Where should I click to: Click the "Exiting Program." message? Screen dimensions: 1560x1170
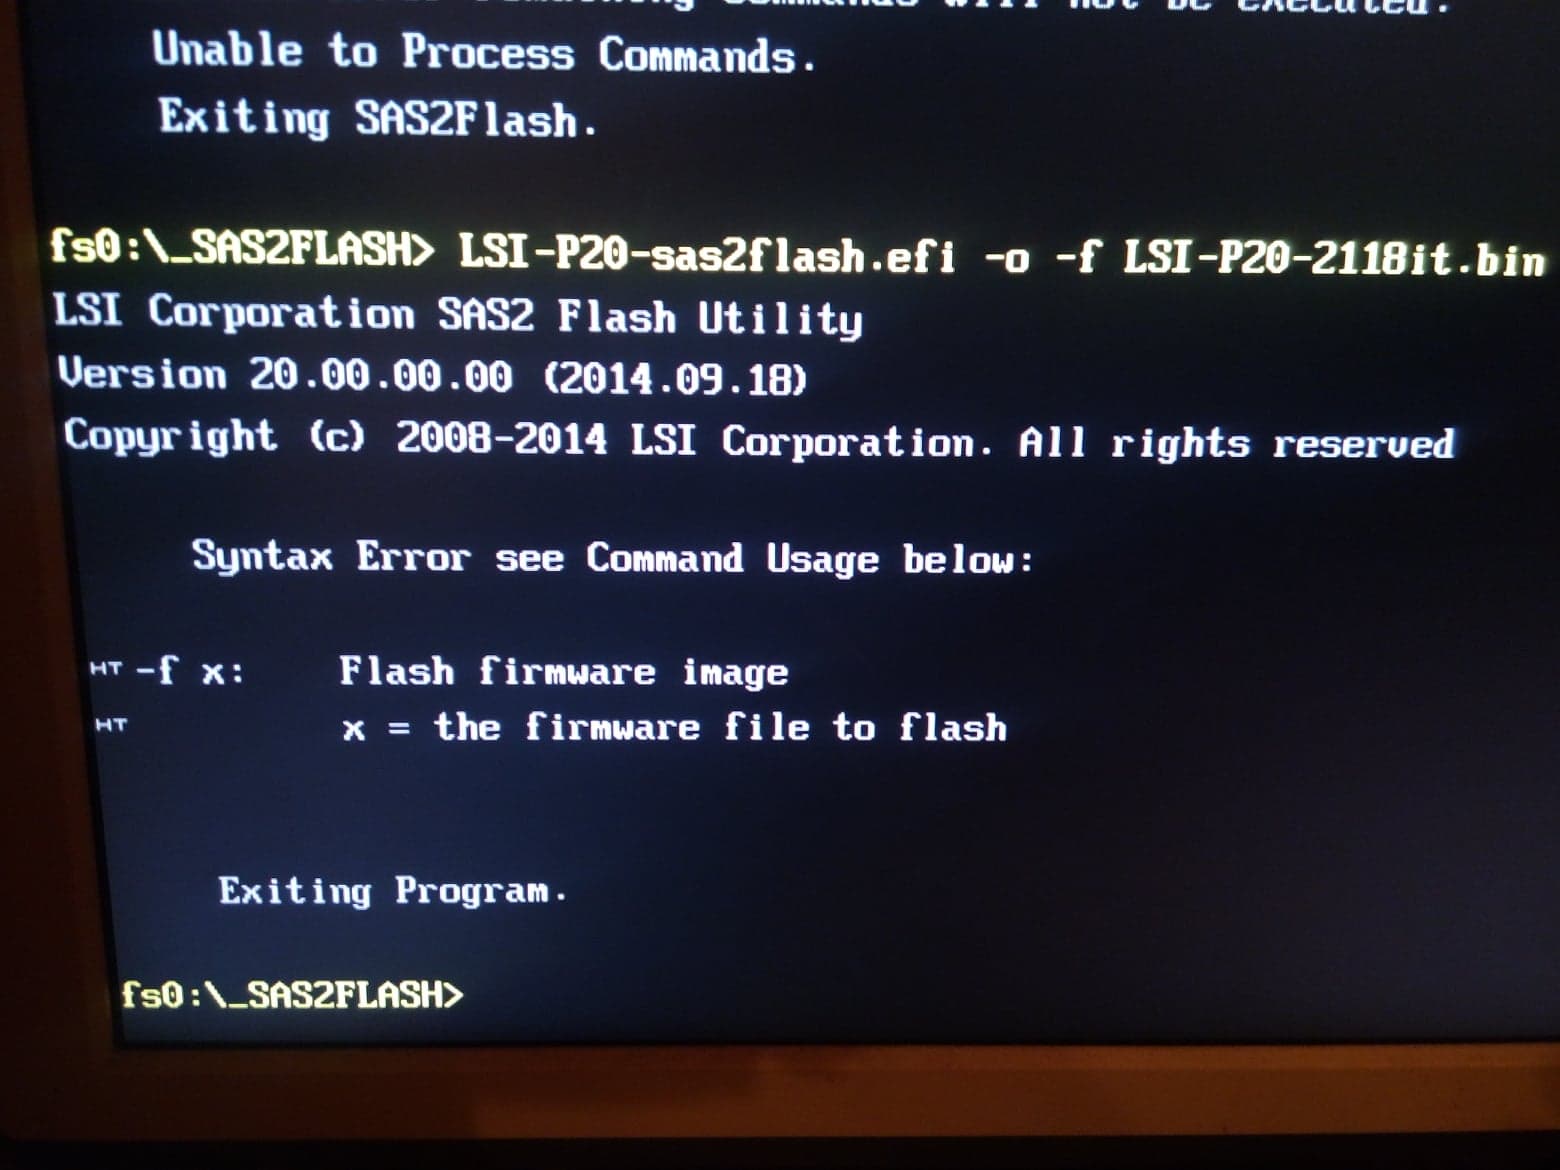393,890
